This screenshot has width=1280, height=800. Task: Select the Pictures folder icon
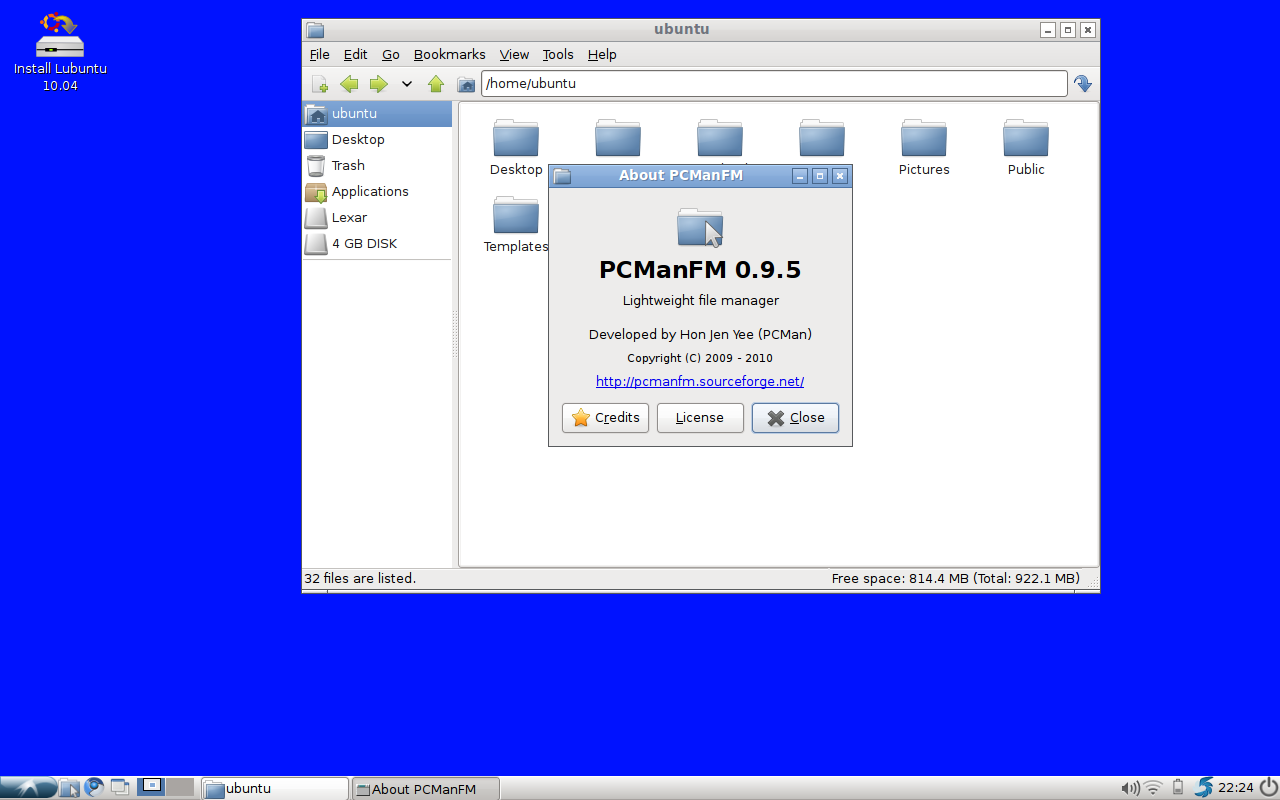pyautogui.click(x=924, y=138)
